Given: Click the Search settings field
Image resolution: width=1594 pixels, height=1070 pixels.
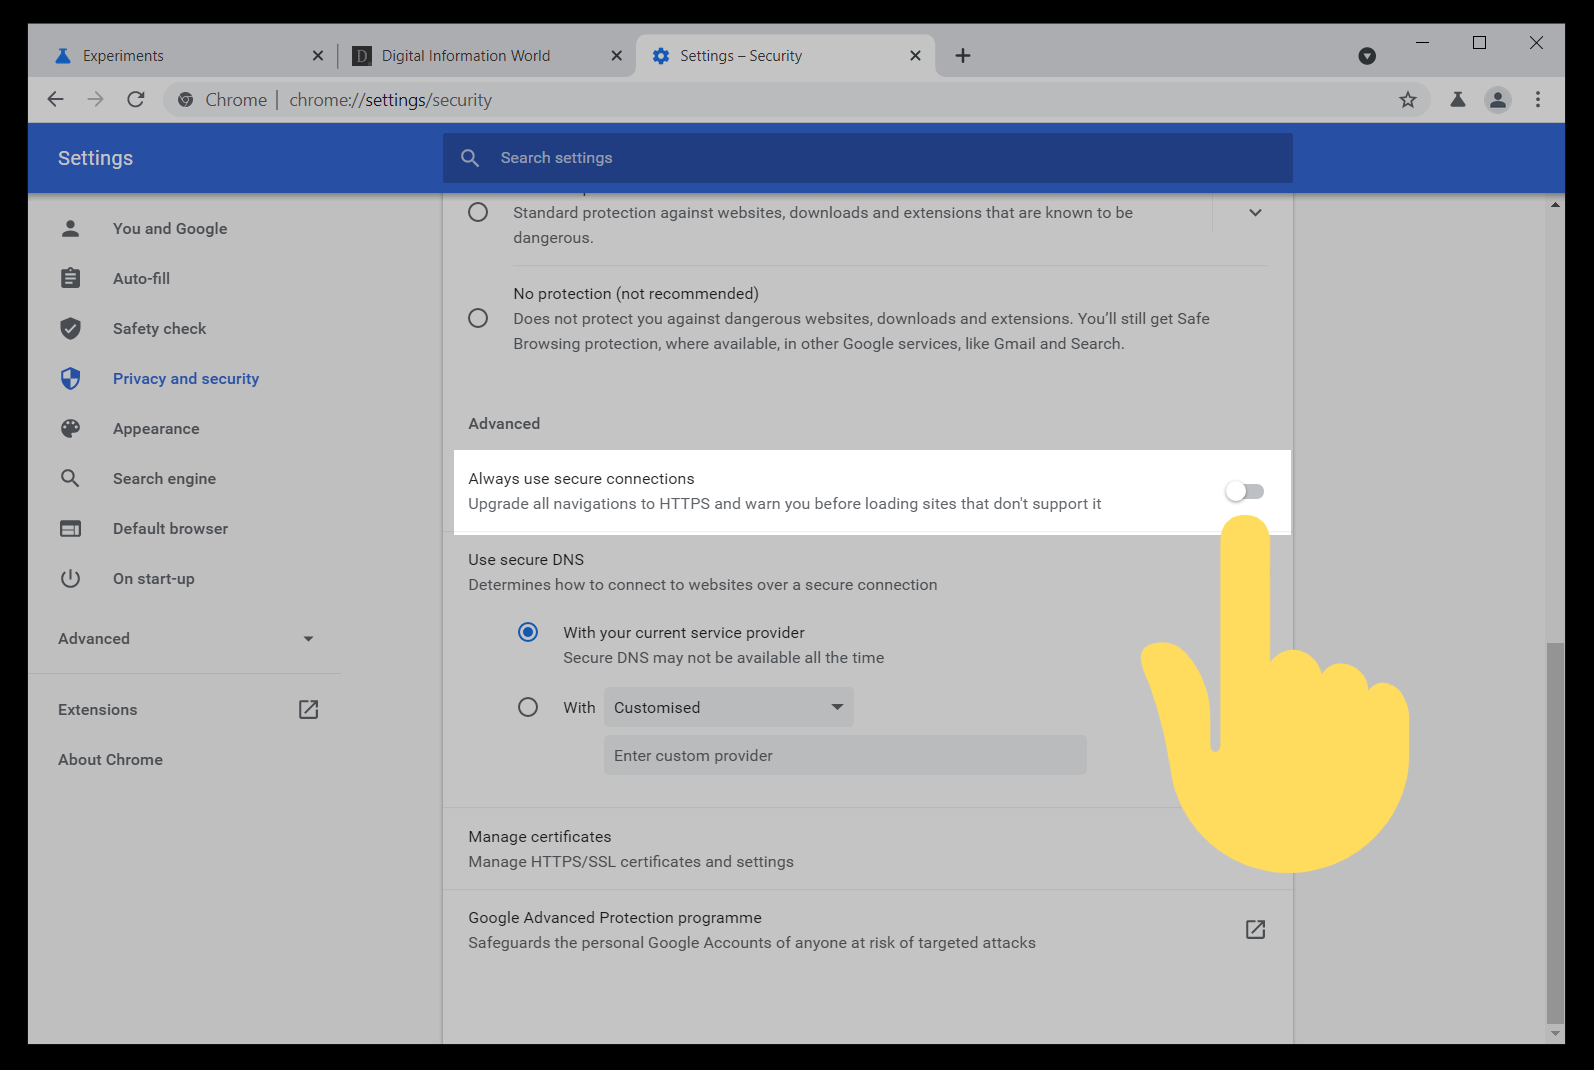Looking at the screenshot, I should click(x=868, y=158).
